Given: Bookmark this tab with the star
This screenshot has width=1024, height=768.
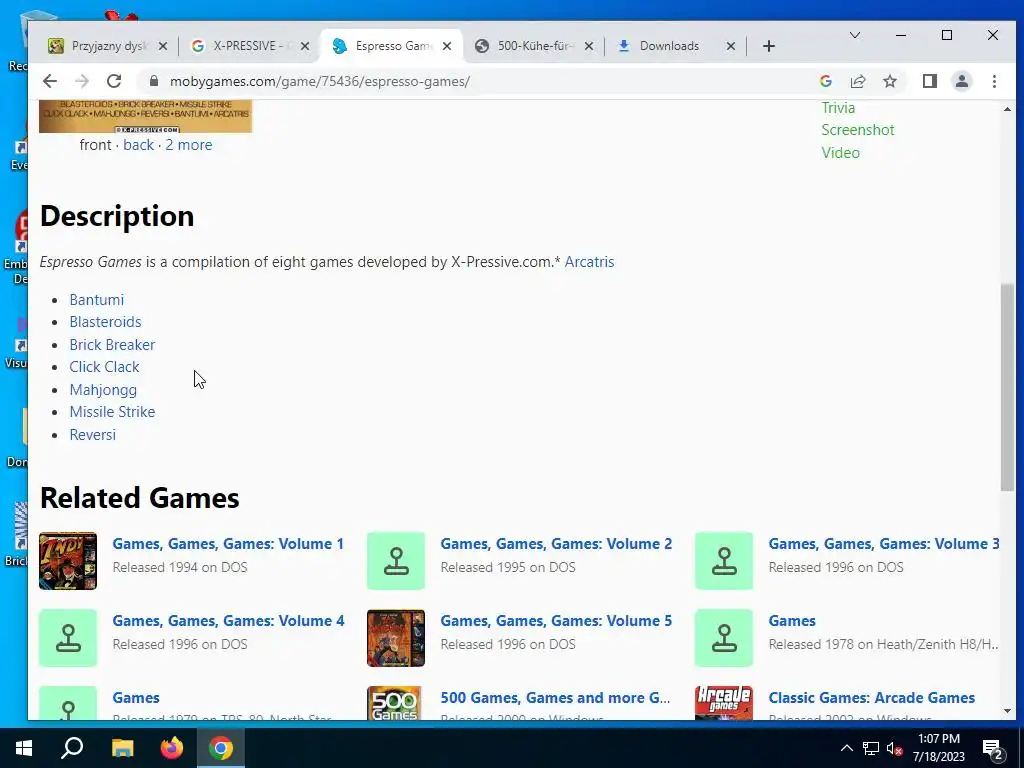Looking at the screenshot, I should [889, 81].
